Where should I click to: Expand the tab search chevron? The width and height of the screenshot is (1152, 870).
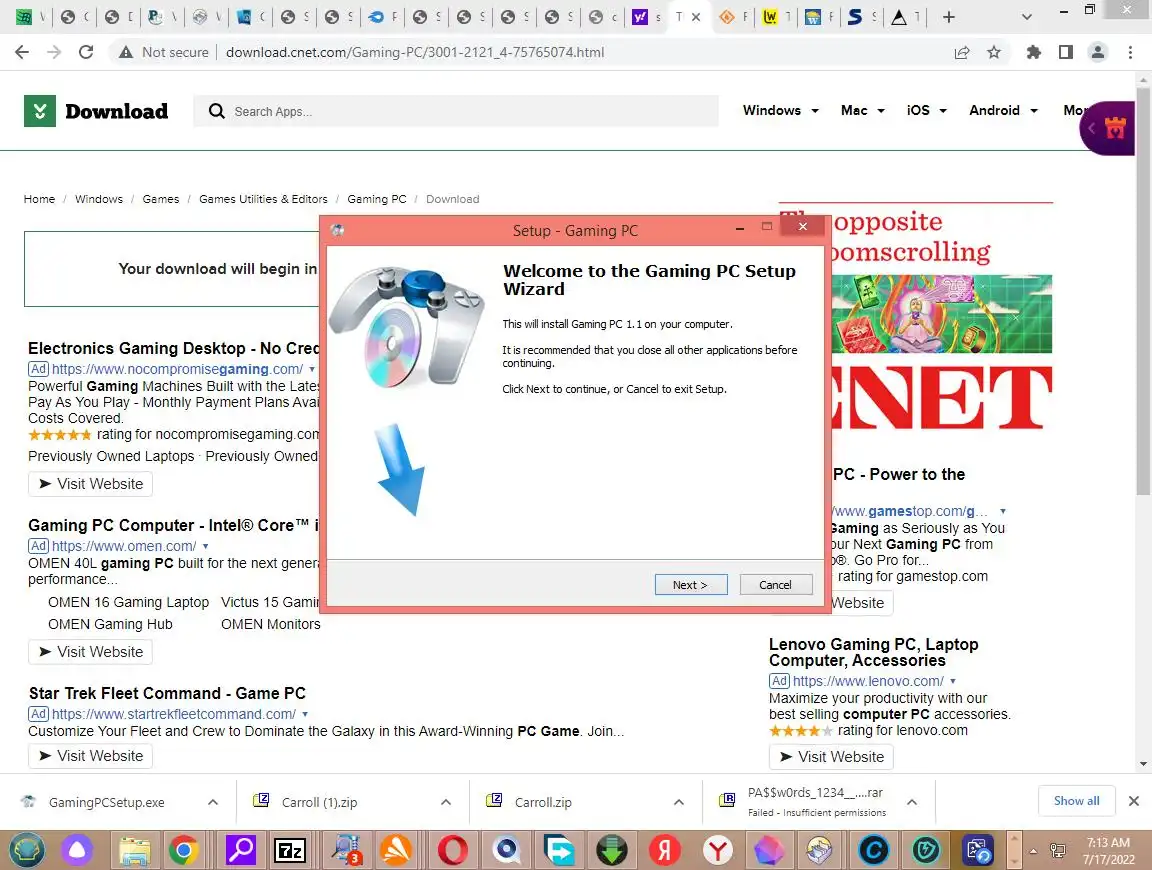pyautogui.click(x=1027, y=17)
